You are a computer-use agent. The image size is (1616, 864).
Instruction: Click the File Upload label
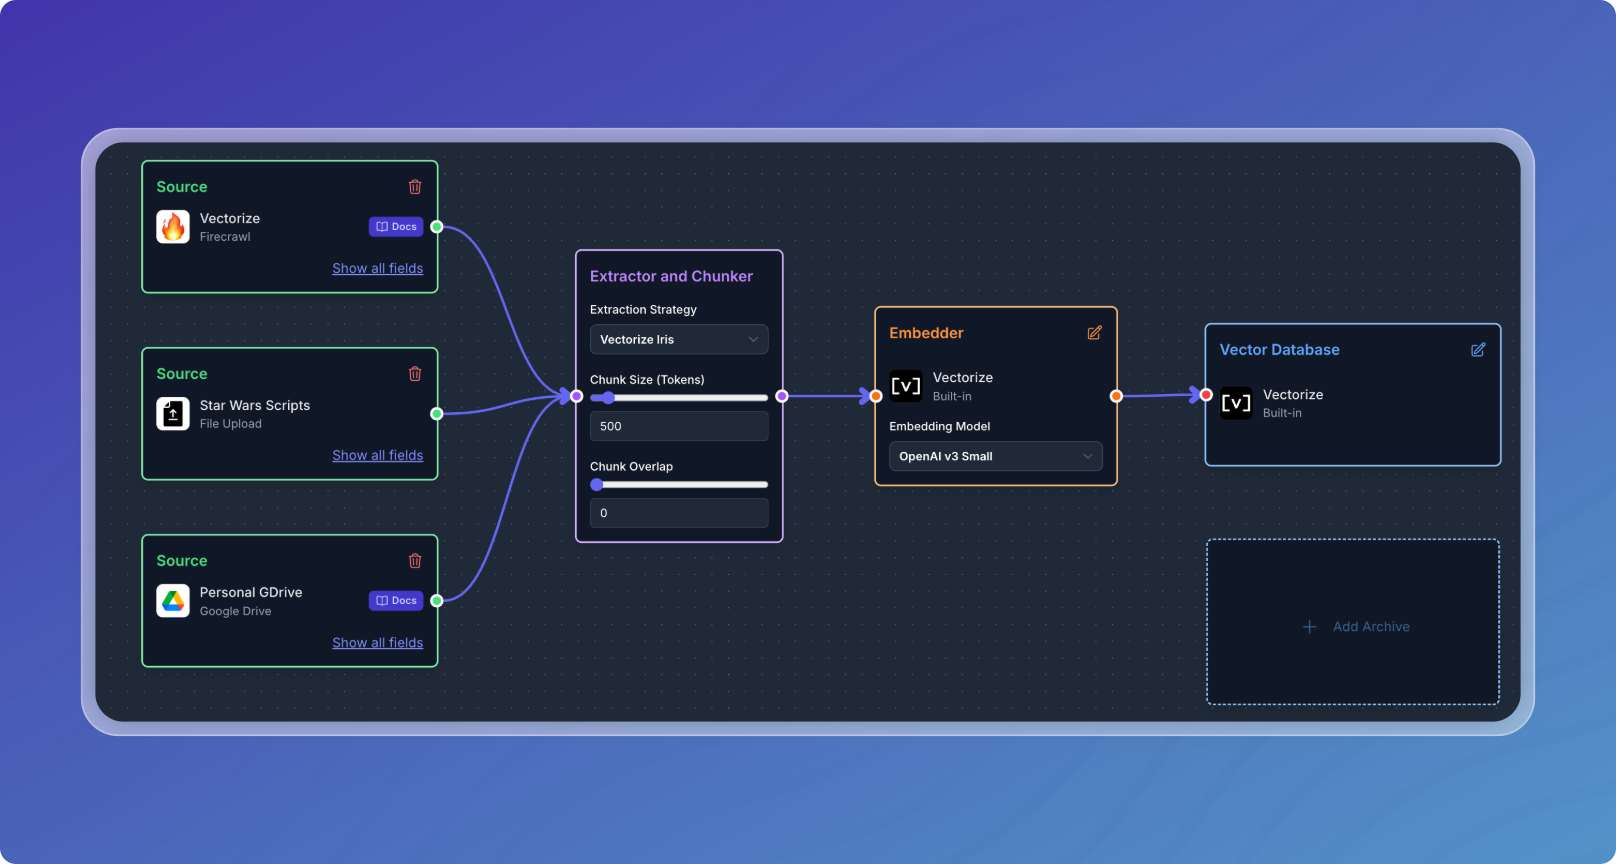click(x=231, y=425)
